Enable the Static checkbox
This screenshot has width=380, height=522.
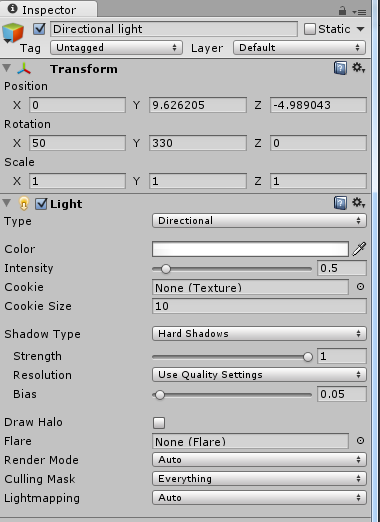309,29
